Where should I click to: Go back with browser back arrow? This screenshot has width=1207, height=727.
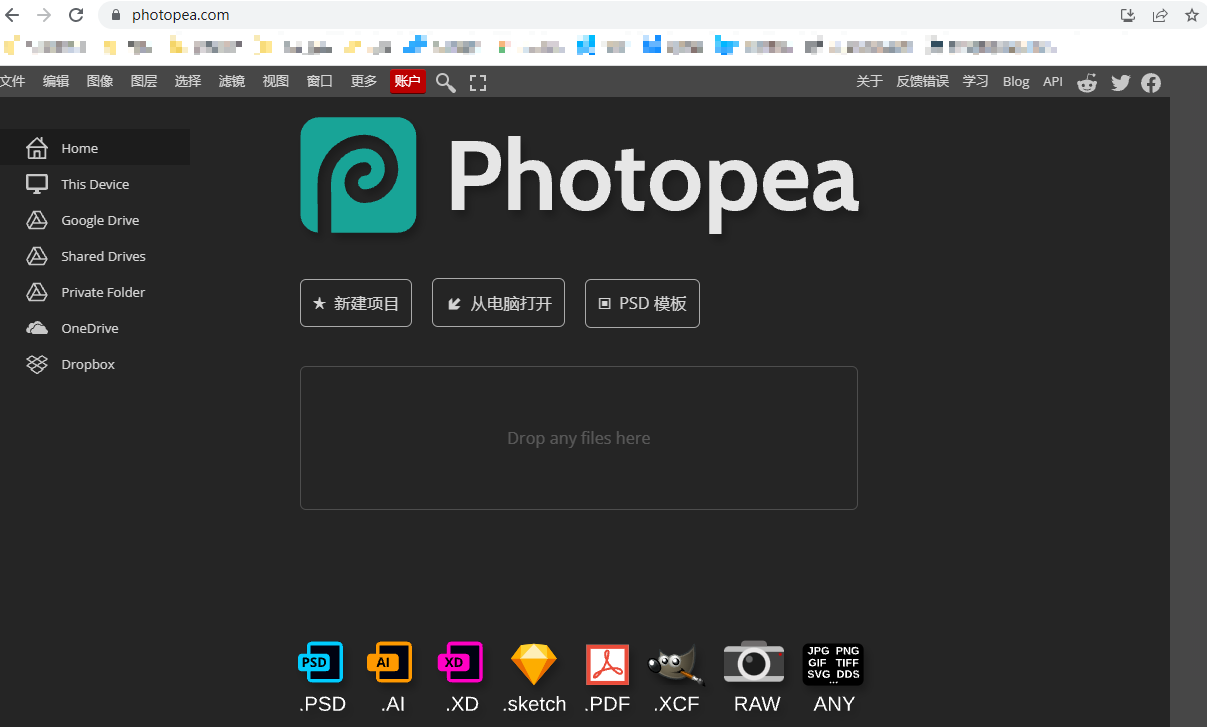(13, 15)
